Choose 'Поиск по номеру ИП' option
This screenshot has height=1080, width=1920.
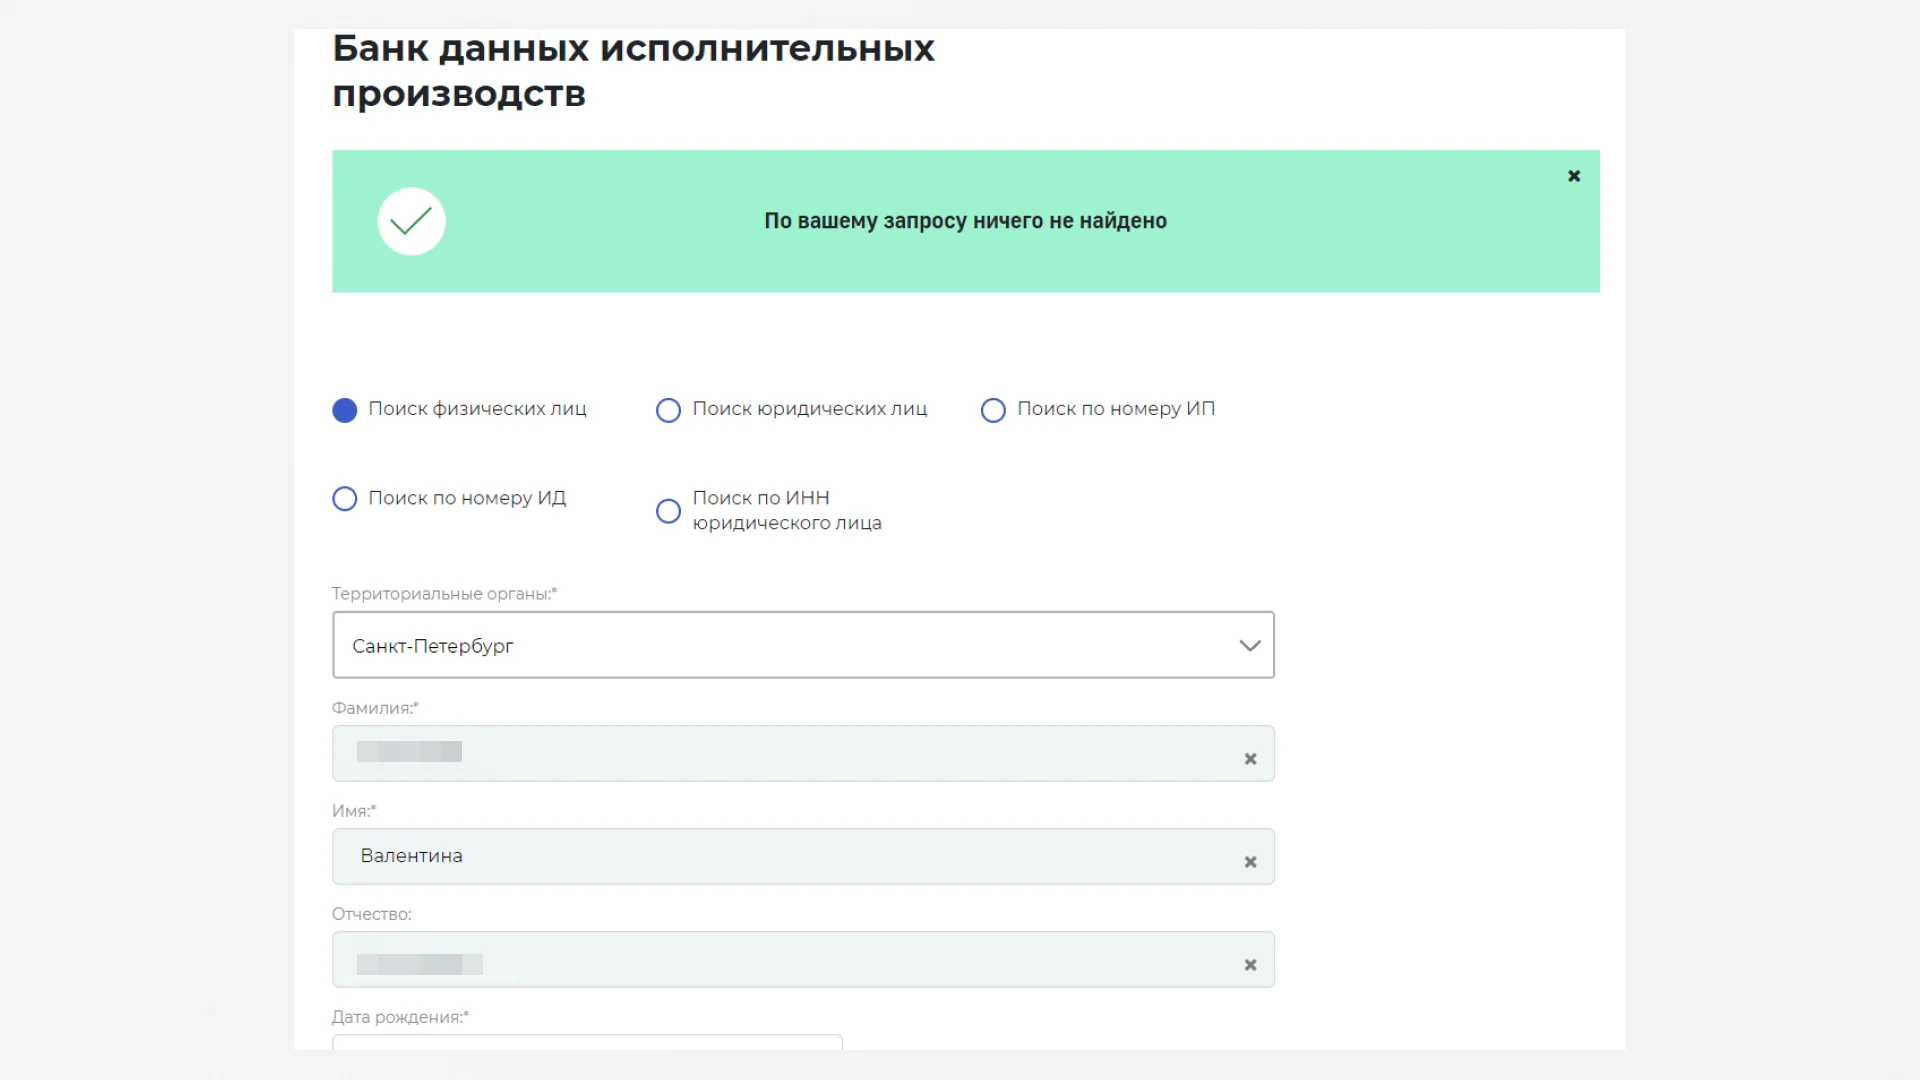point(993,410)
